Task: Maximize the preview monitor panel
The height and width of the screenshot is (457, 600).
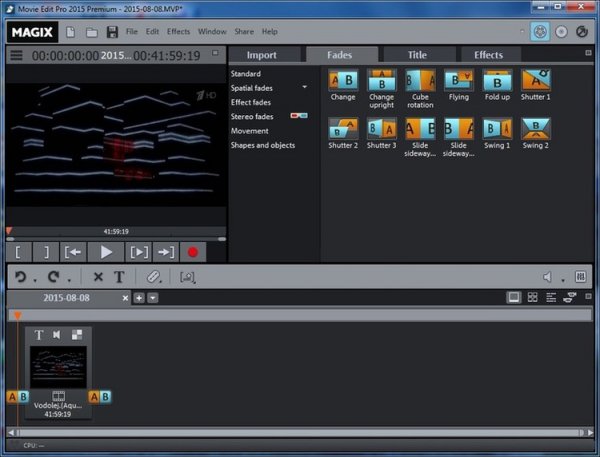Action: click(215, 53)
